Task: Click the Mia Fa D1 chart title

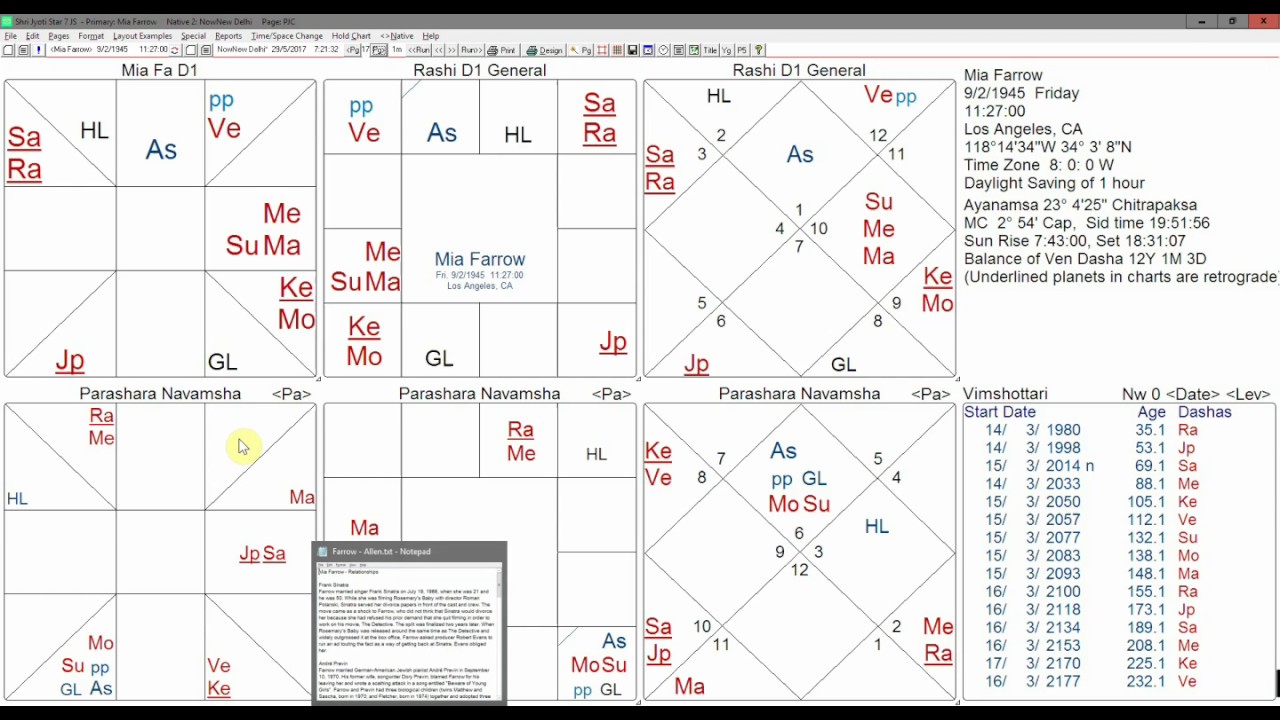Action: pyautogui.click(x=160, y=70)
